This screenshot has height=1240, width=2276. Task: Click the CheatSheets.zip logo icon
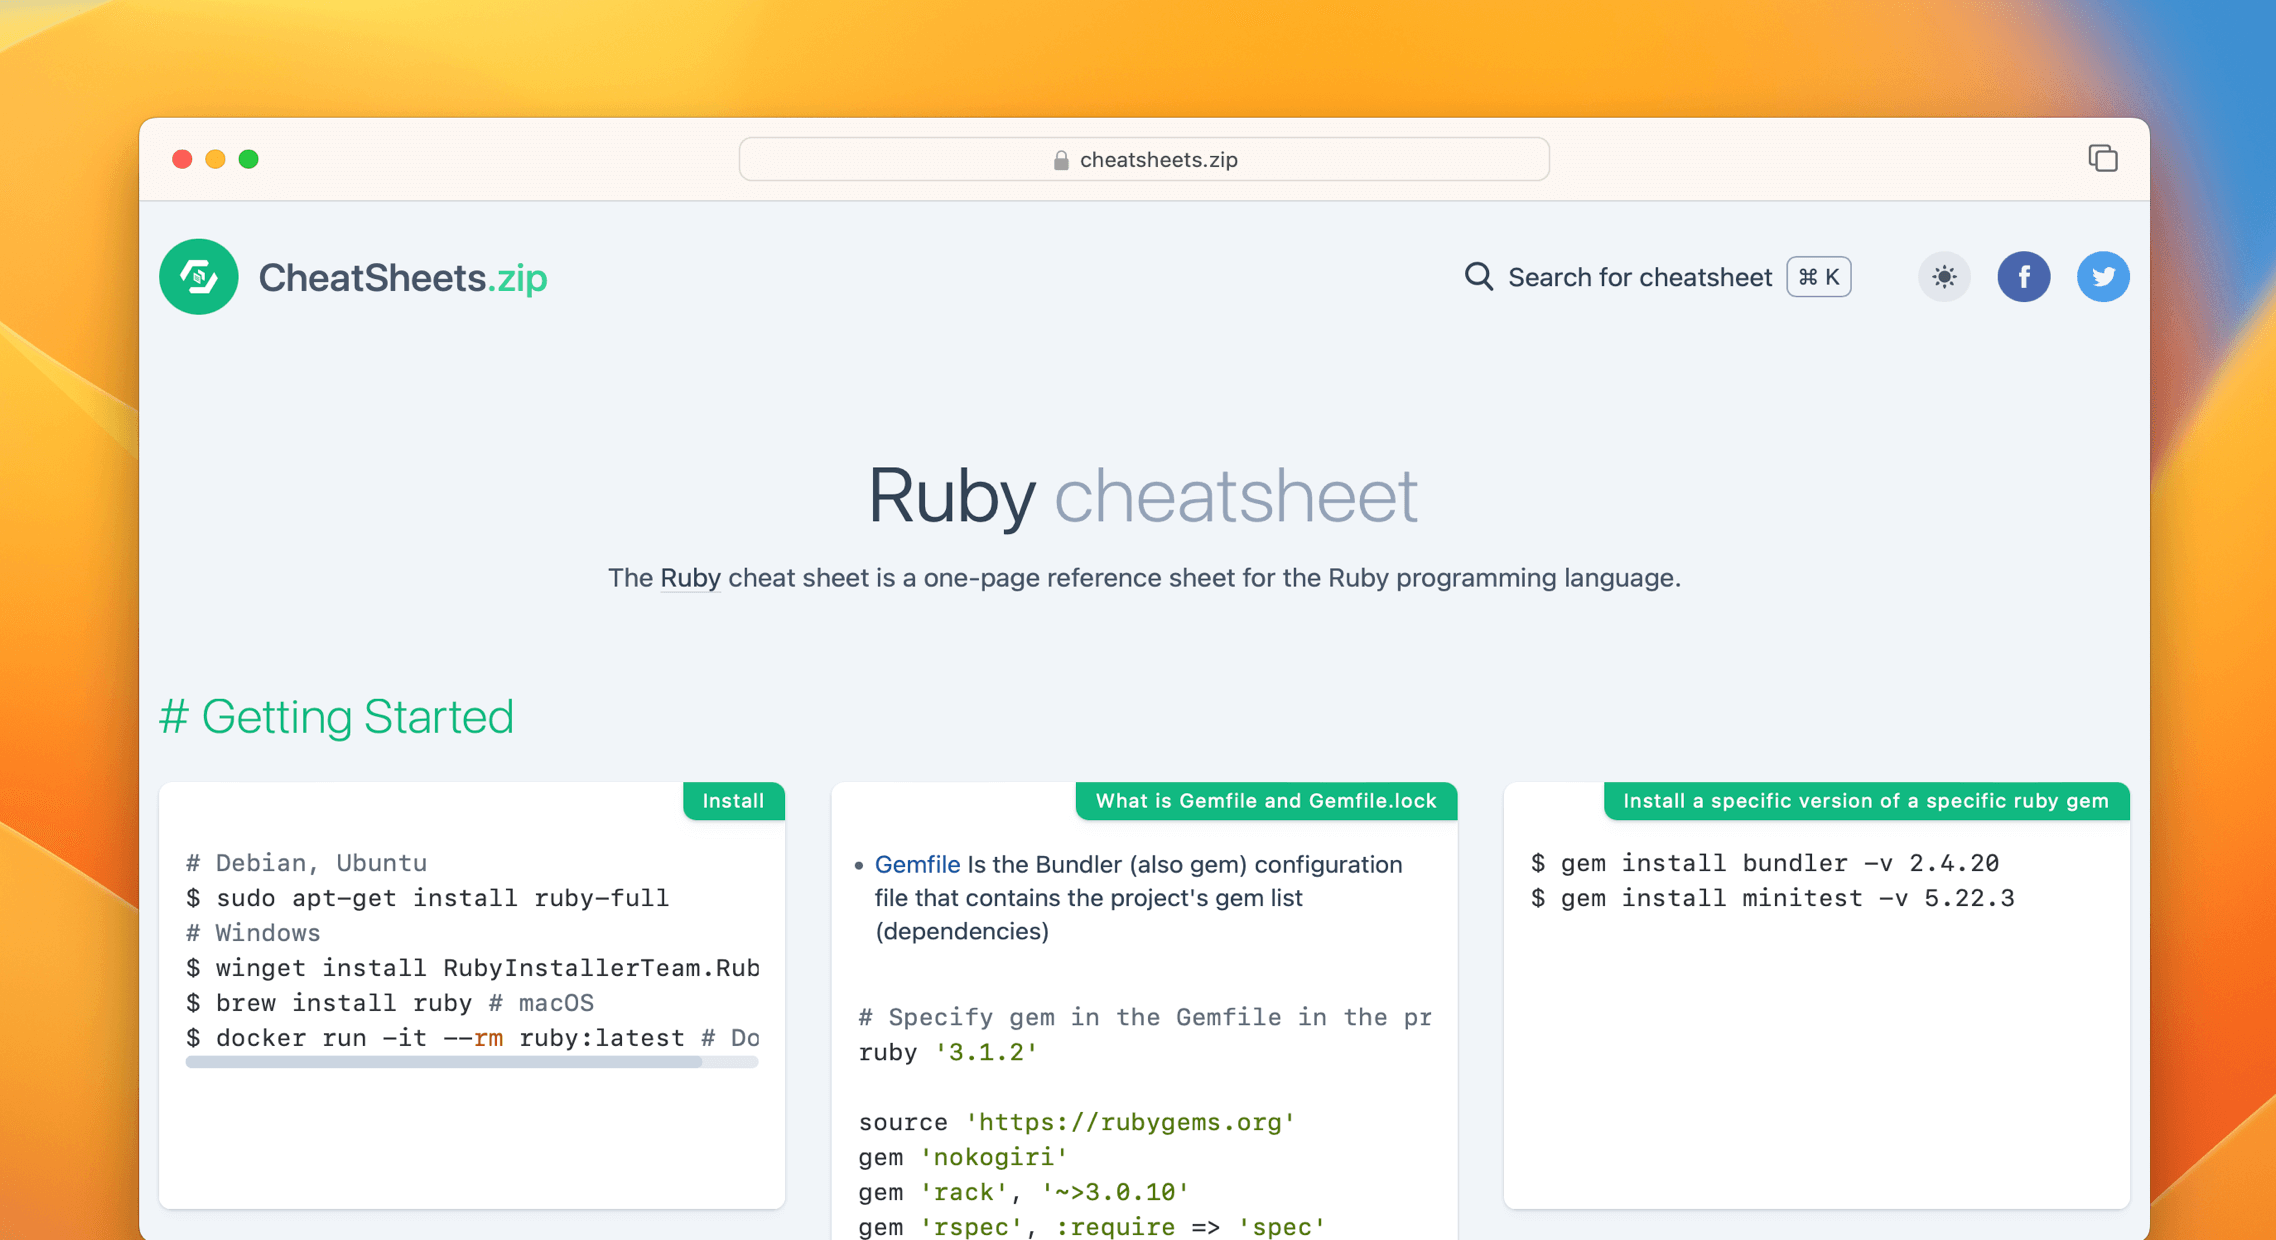(x=198, y=277)
